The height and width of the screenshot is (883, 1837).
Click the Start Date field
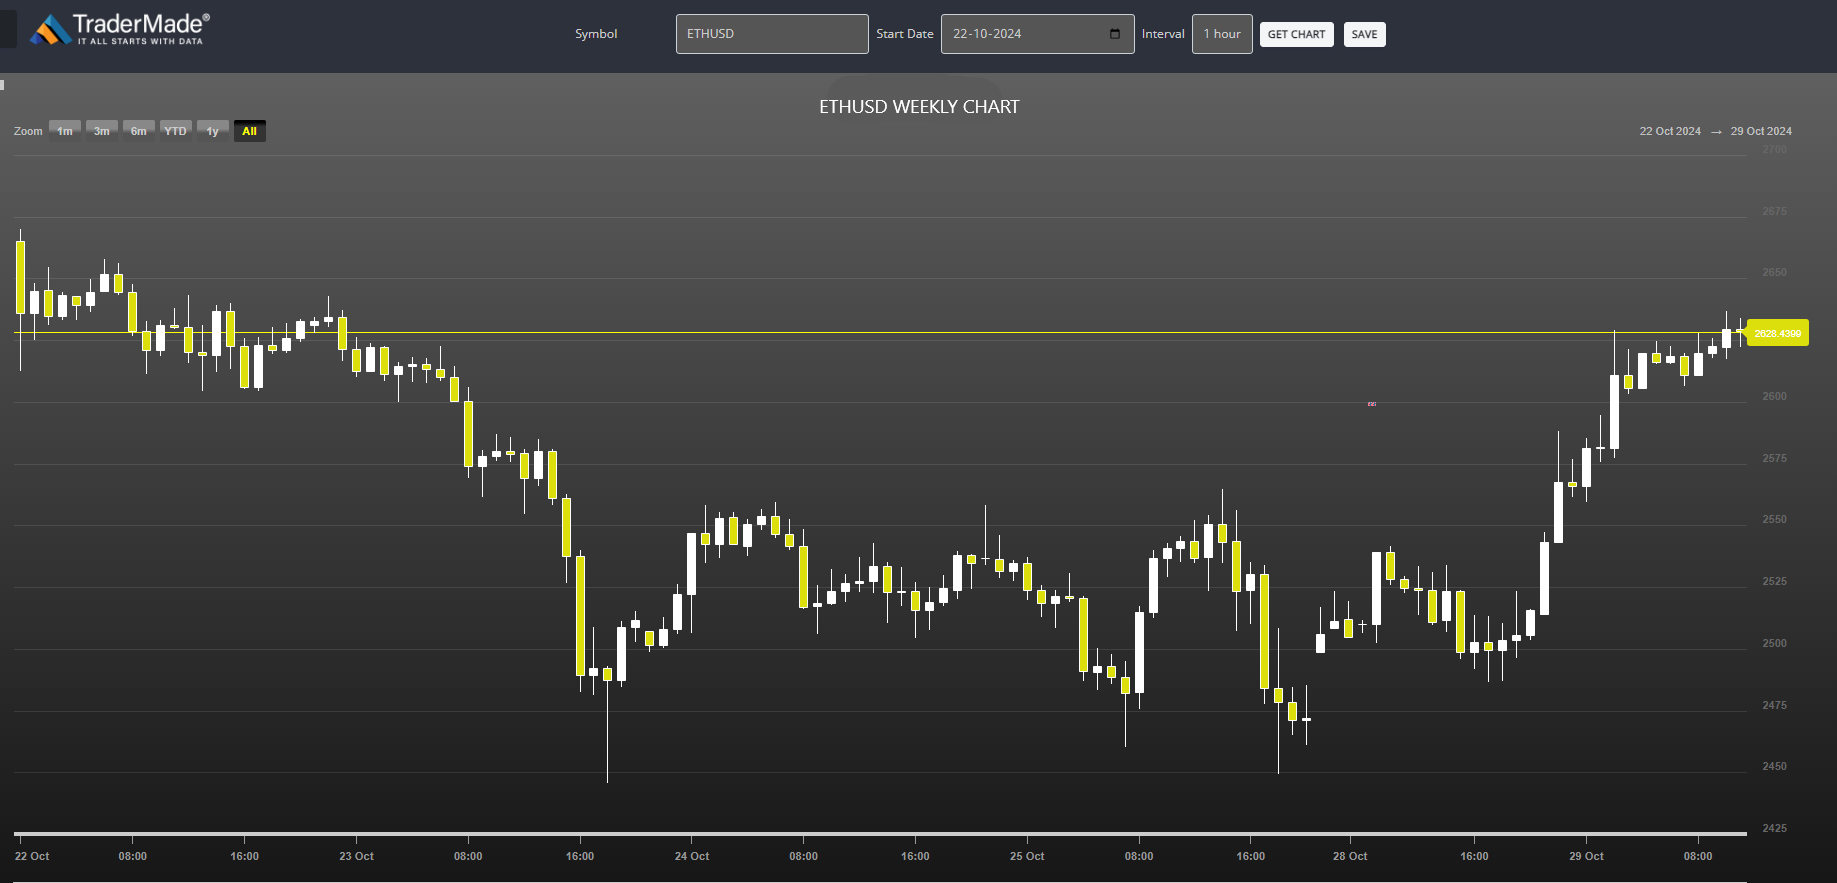1037,34
